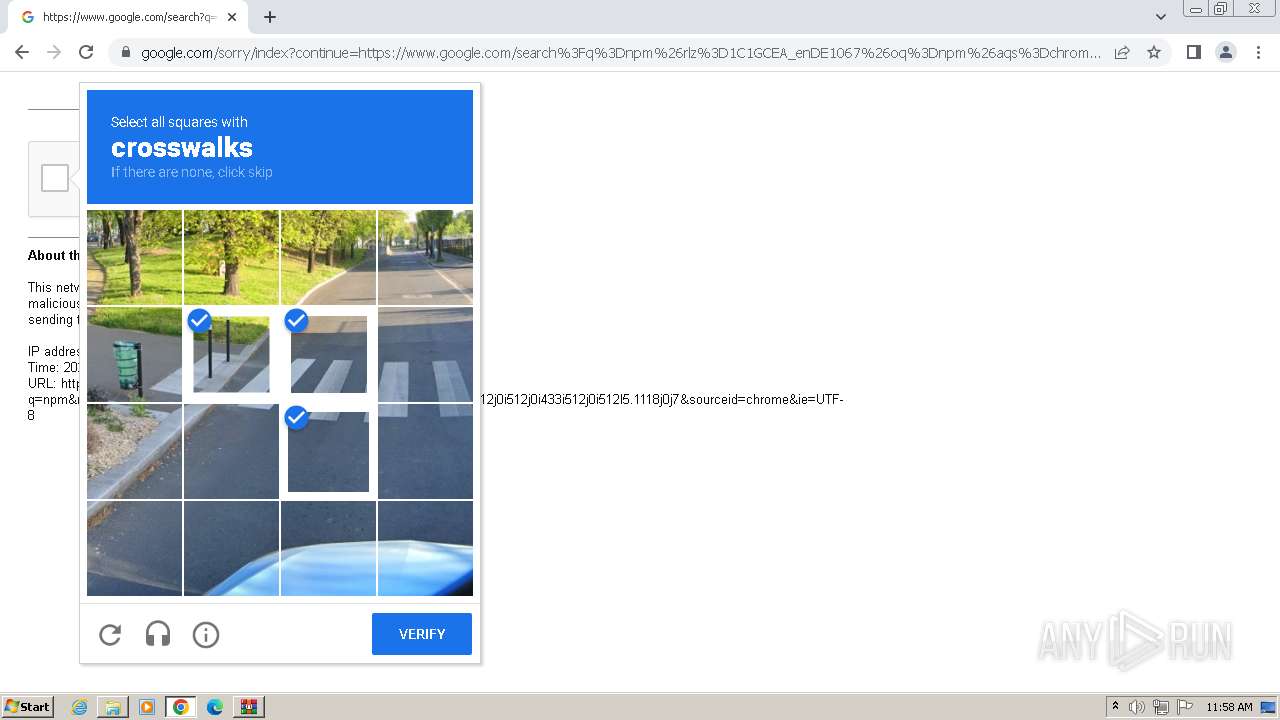Open File Explorer from taskbar
Image resolution: width=1280 pixels, height=720 pixels.
pyautogui.click(x=113, y=707)
